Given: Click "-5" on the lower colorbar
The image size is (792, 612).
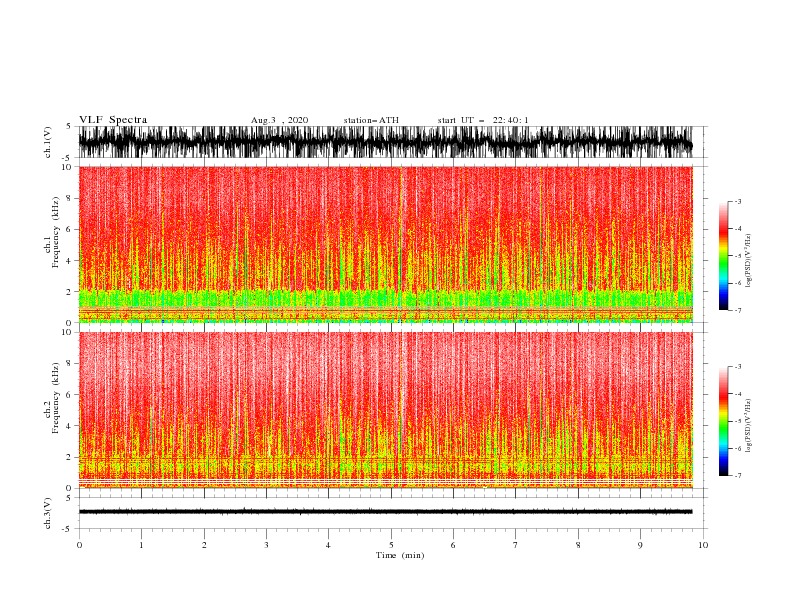Looking at the screenshot, I should point(738,421).
